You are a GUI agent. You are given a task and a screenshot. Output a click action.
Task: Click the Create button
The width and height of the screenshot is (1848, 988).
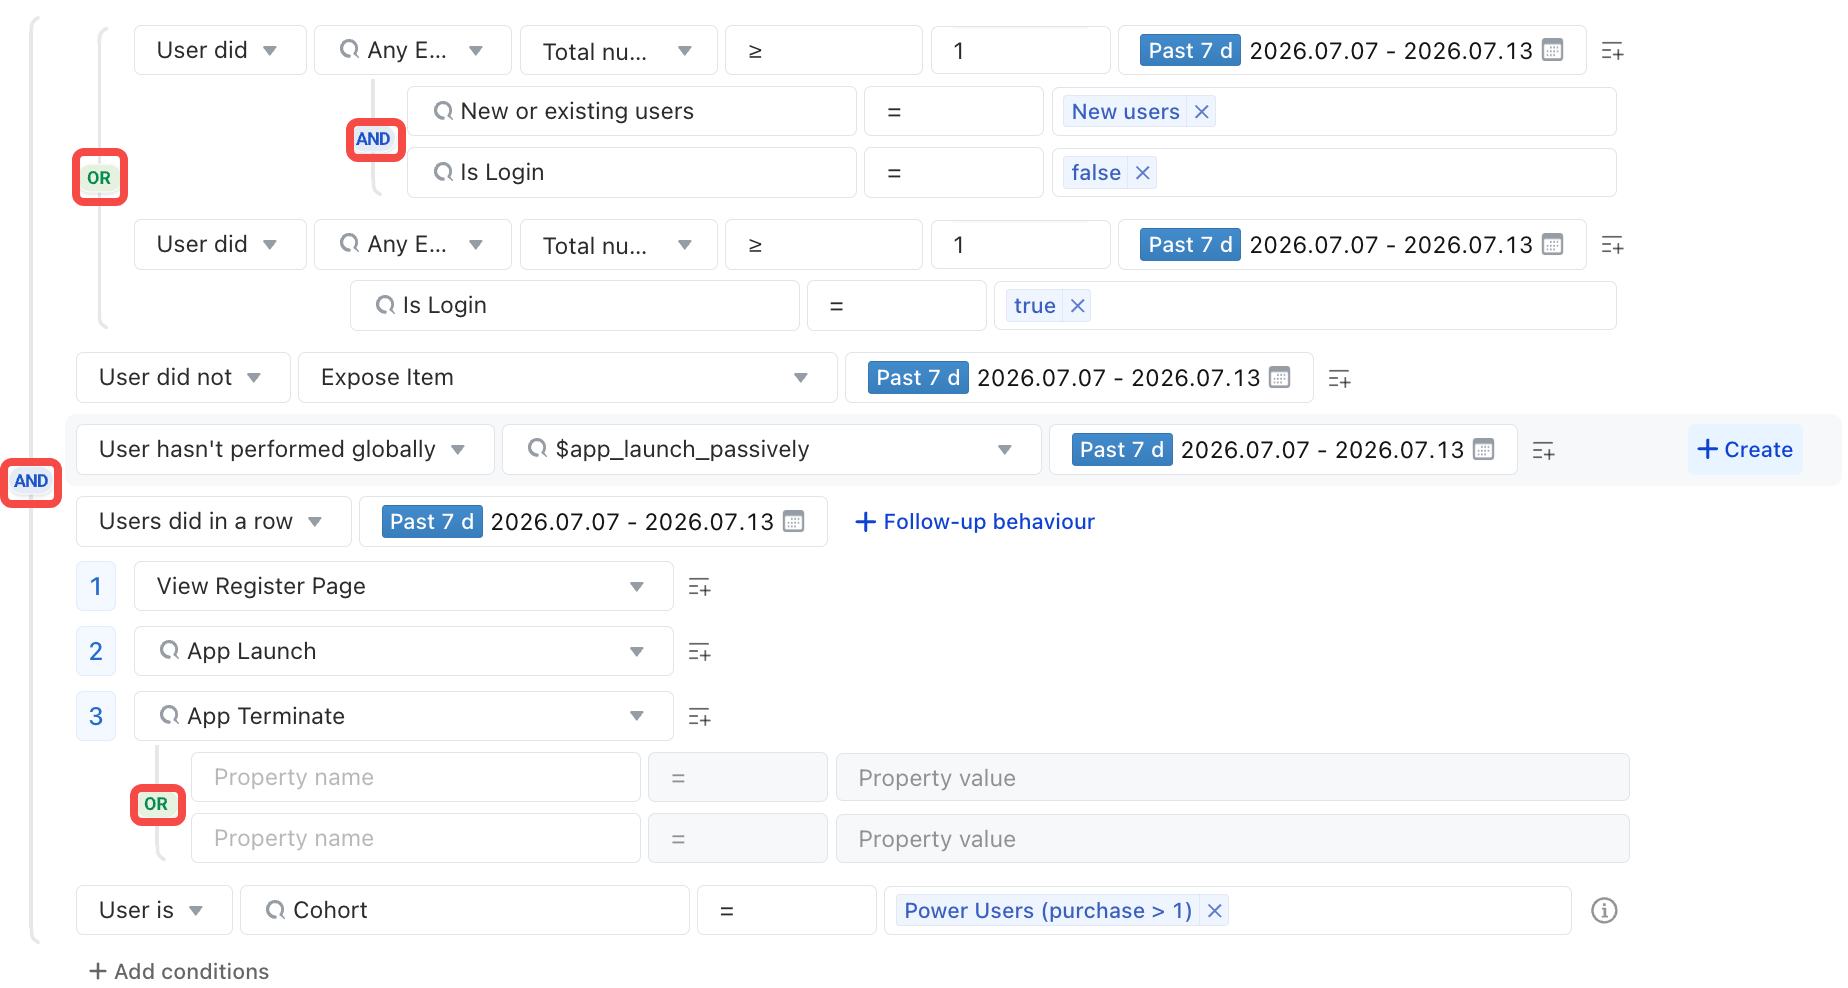point(1745,449)
